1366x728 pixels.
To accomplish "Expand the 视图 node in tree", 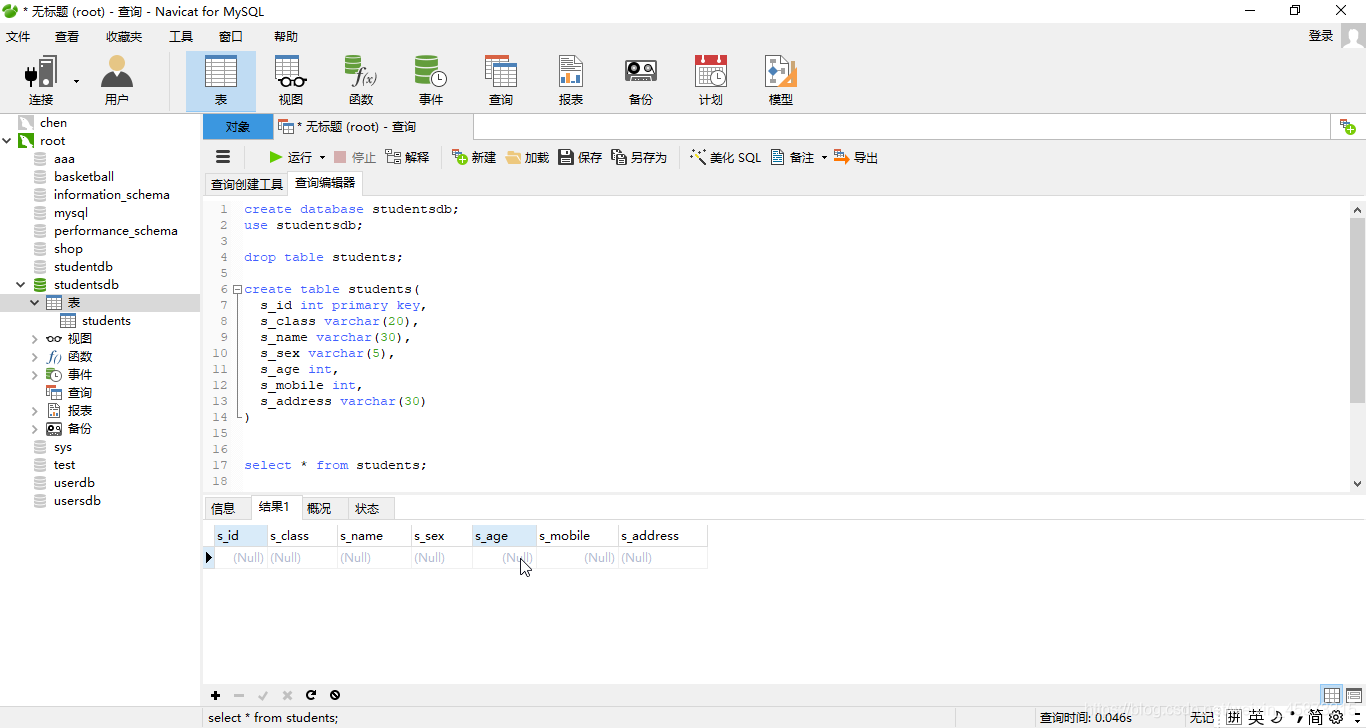I will pos(35,339).
